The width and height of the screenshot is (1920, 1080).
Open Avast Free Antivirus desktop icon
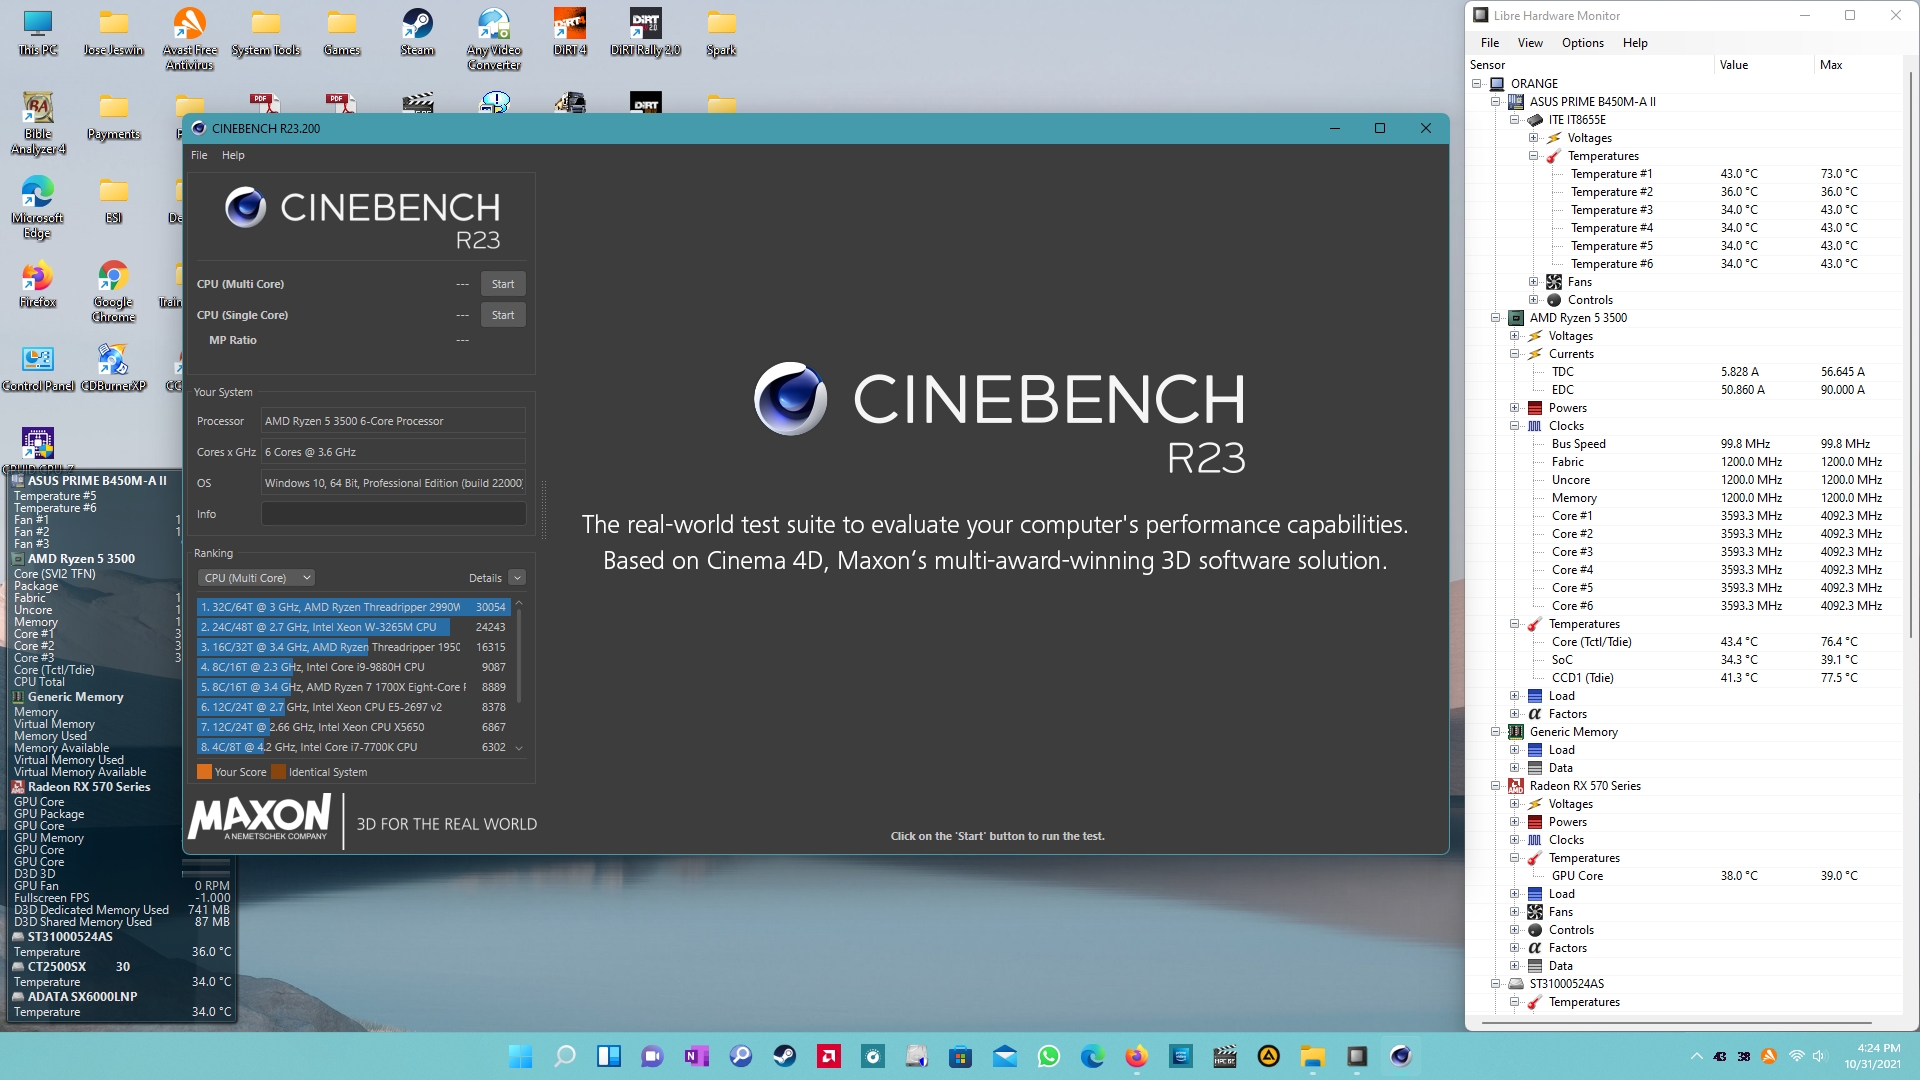[x=189, y=40]
